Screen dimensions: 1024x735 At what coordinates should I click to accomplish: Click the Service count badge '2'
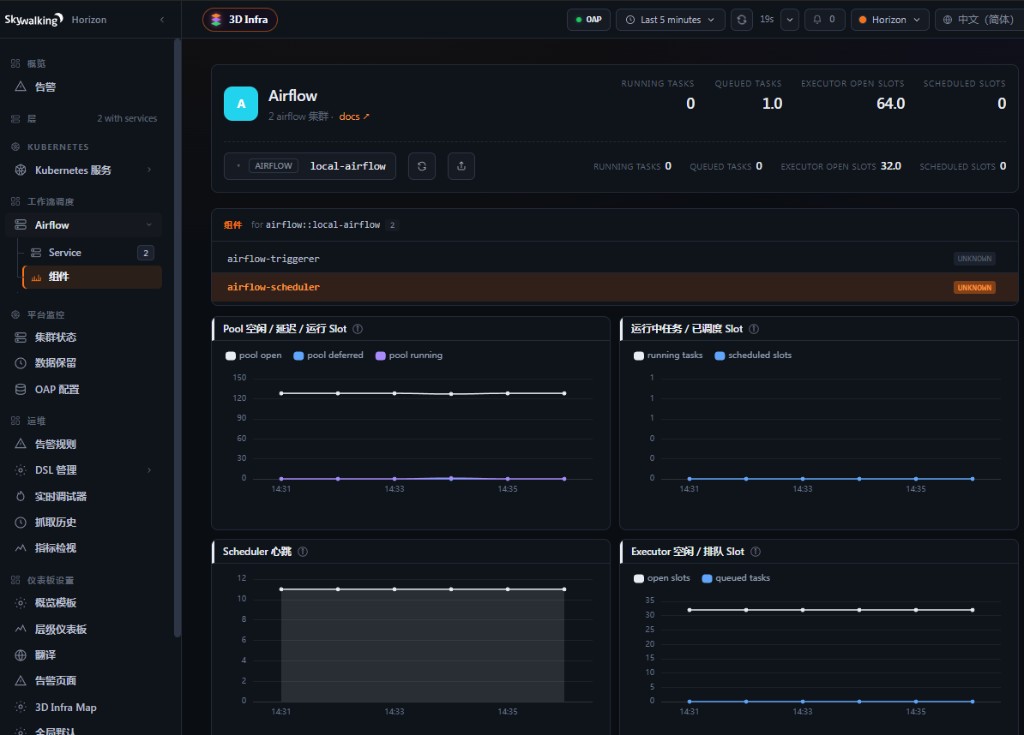146,253
